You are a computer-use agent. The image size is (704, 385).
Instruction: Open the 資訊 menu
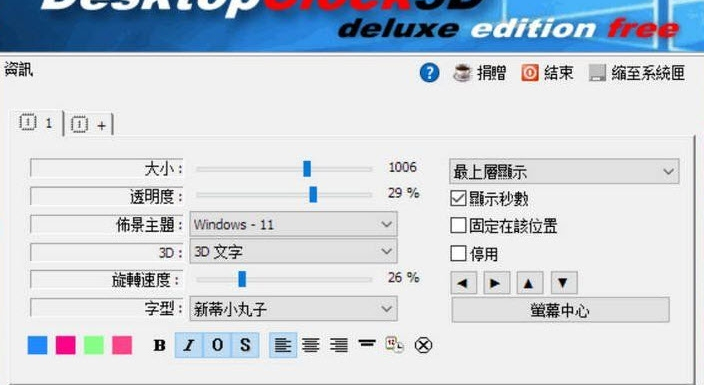coord(19,70)
